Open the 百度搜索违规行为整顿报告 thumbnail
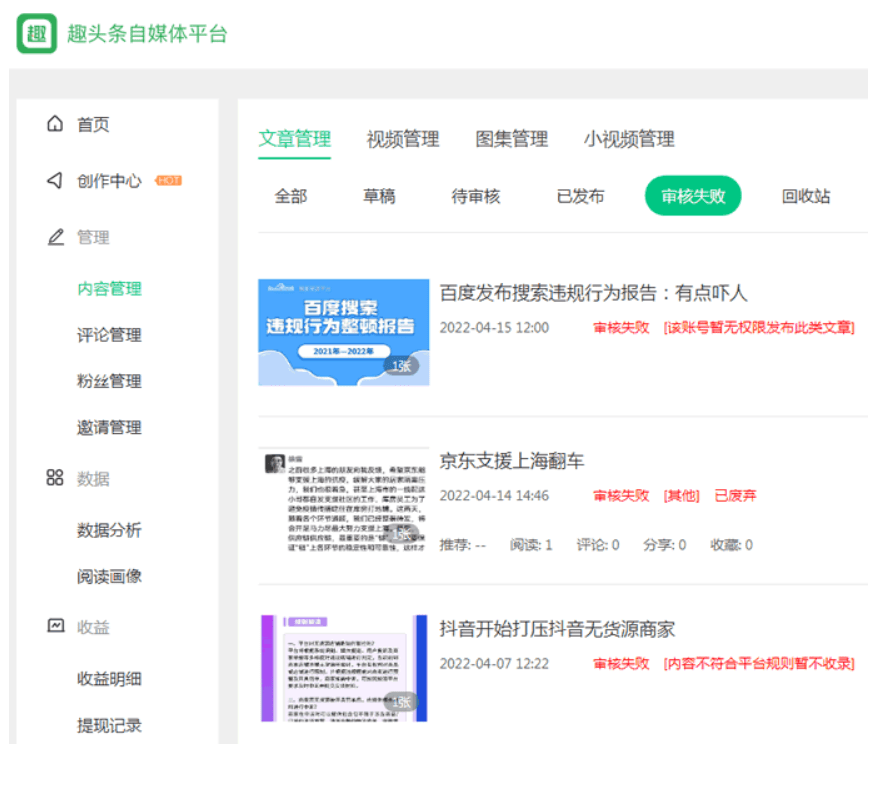Image resolution: width=878 pixels, height=788 pixels. (x=344, y=332)
